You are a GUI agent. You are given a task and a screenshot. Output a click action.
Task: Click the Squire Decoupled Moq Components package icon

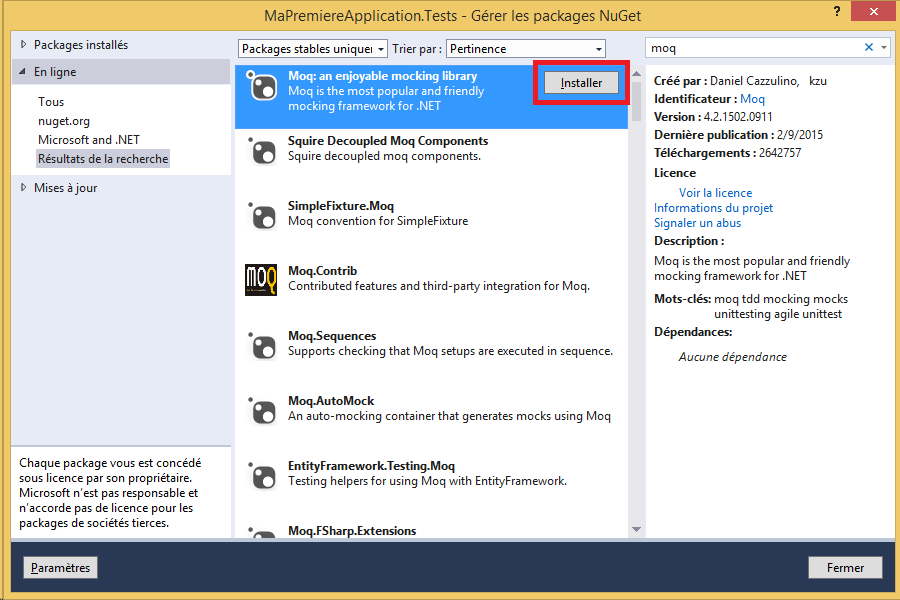(x=262, y=152)
